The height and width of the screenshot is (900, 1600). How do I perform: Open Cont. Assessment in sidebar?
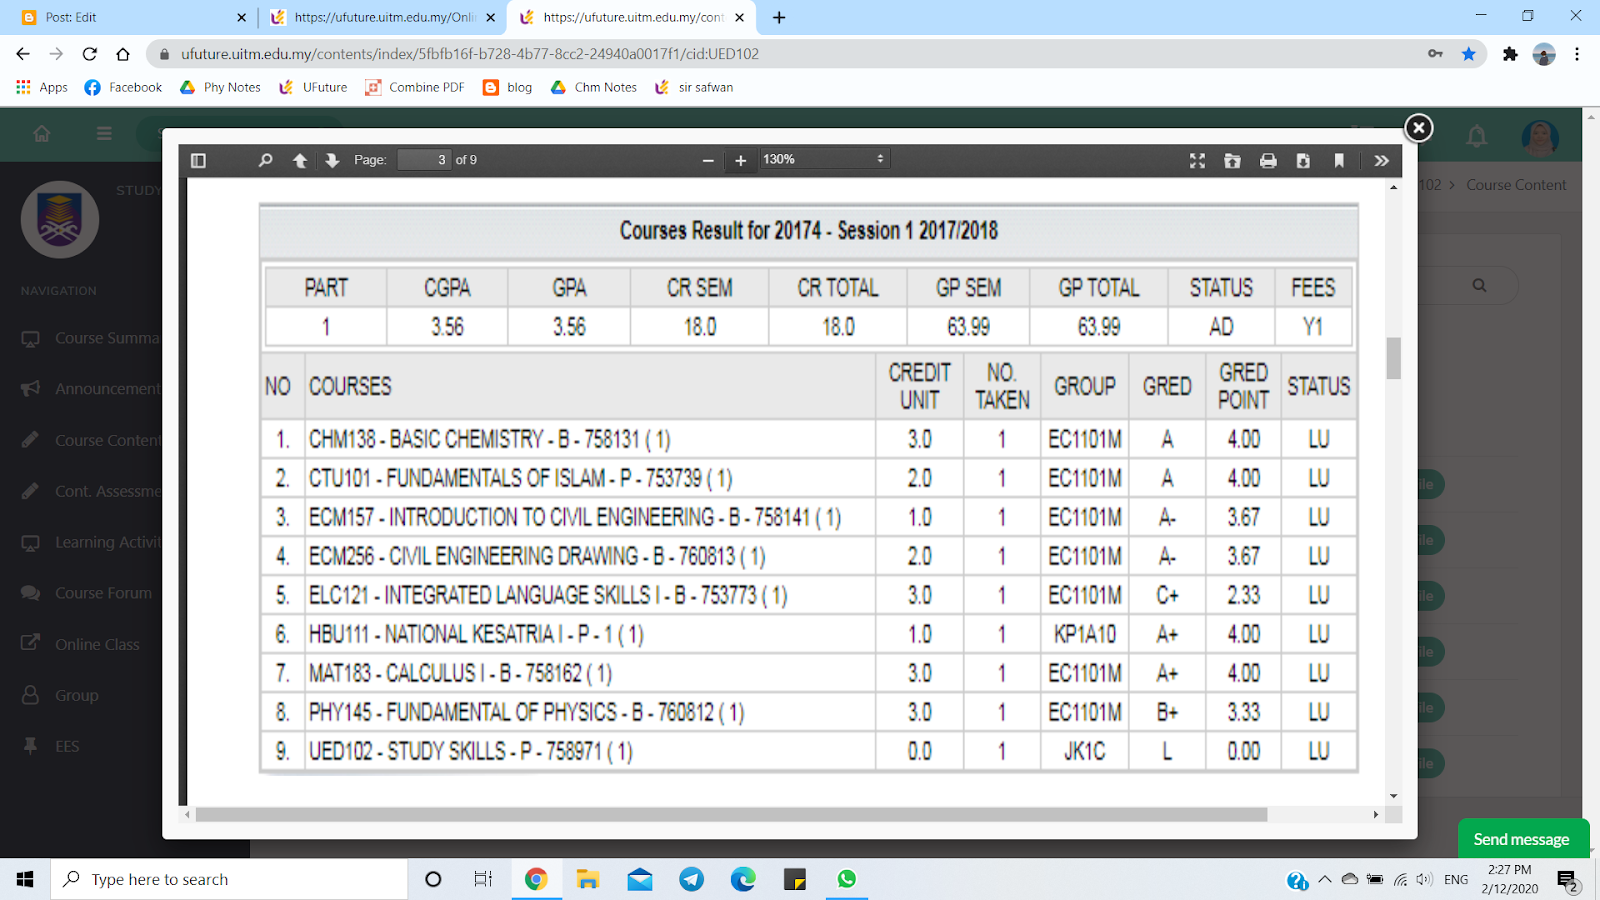tap(91, 491)
